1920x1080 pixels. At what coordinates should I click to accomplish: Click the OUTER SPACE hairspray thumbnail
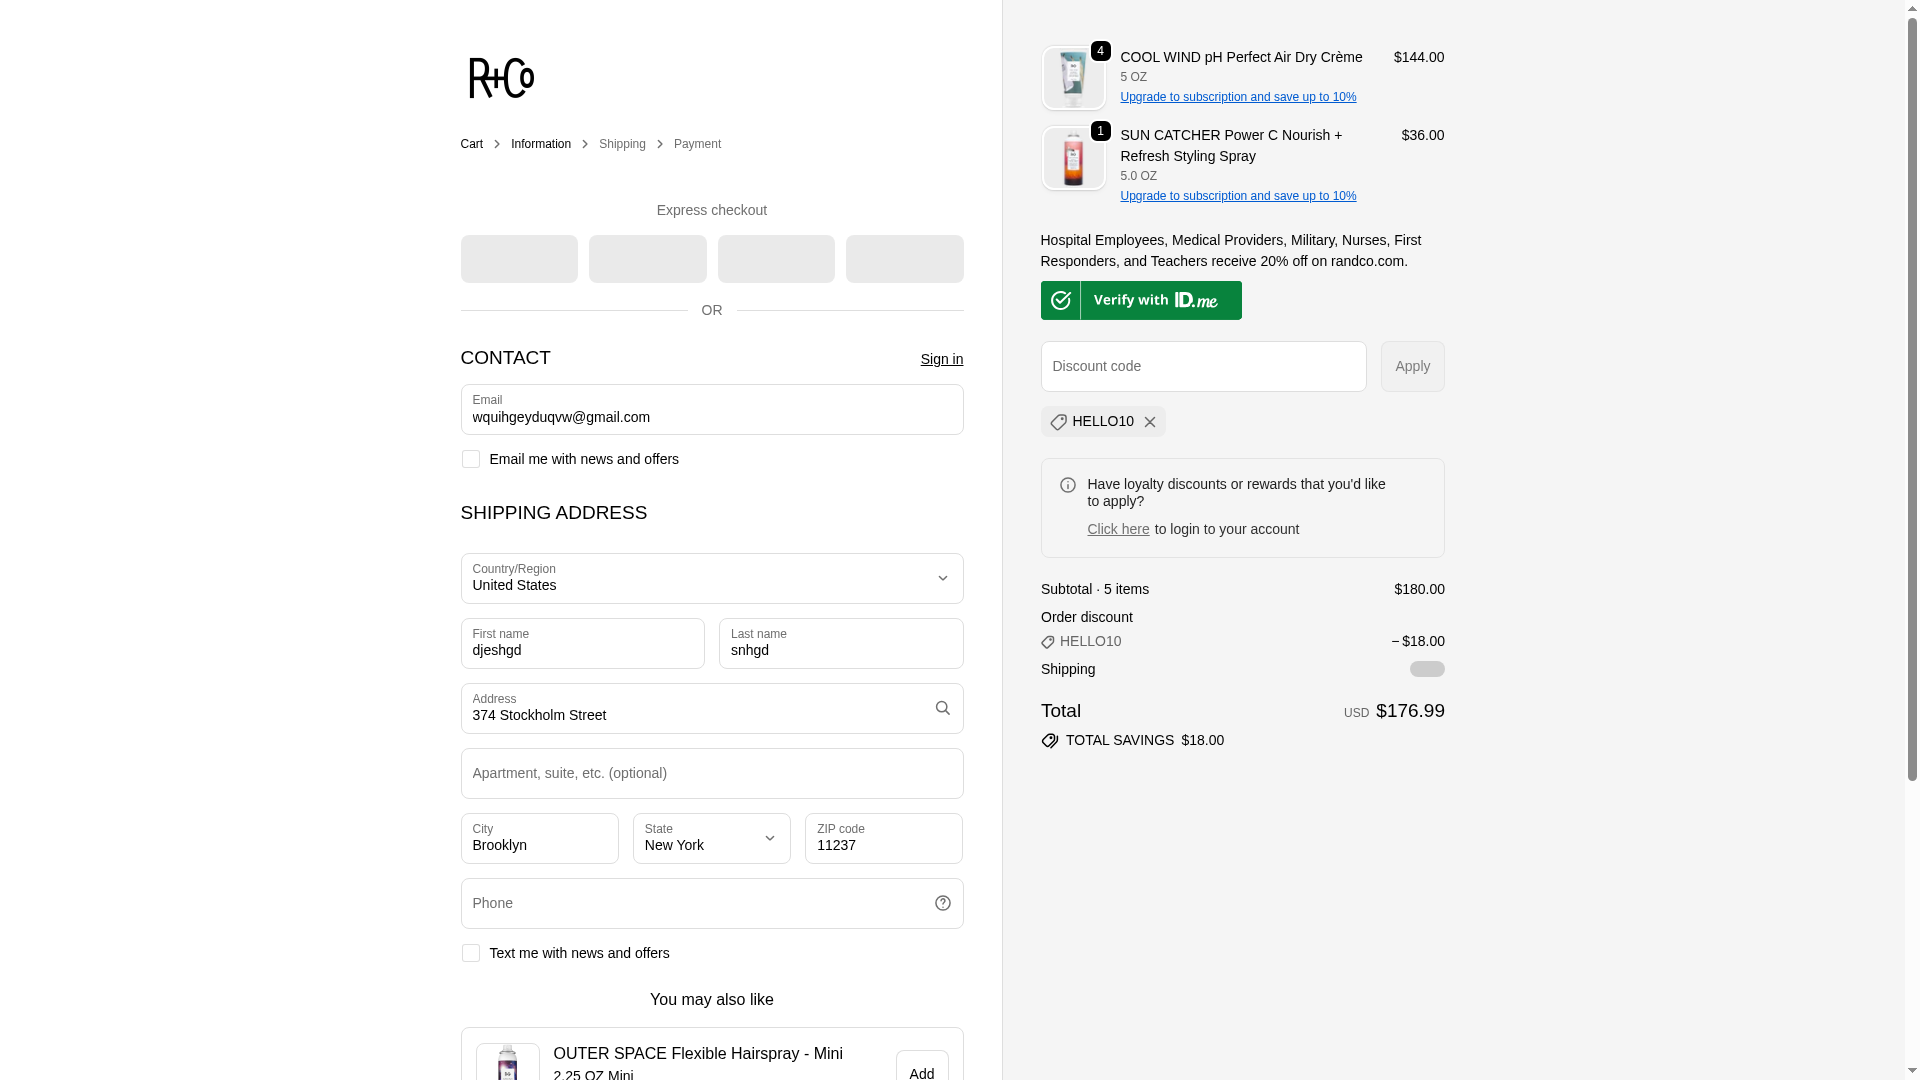pyautogui.click(x=507, y=1062)
